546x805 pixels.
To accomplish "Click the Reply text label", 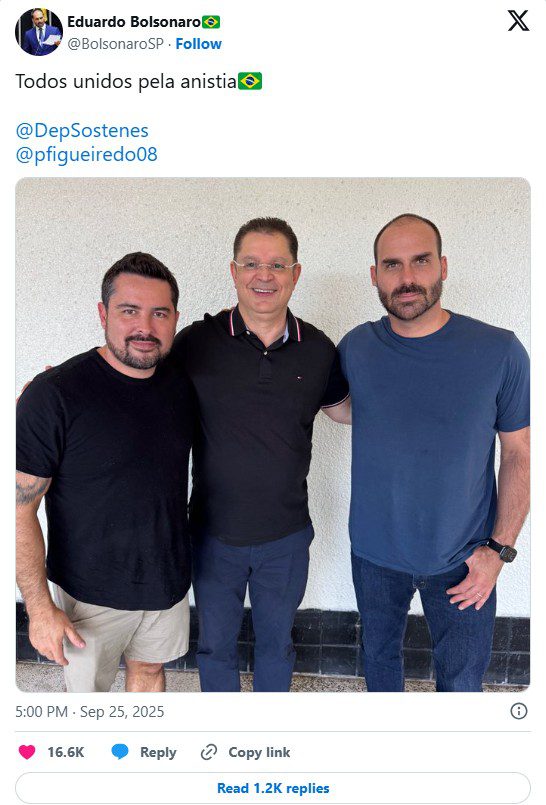I will pos(158,752).
